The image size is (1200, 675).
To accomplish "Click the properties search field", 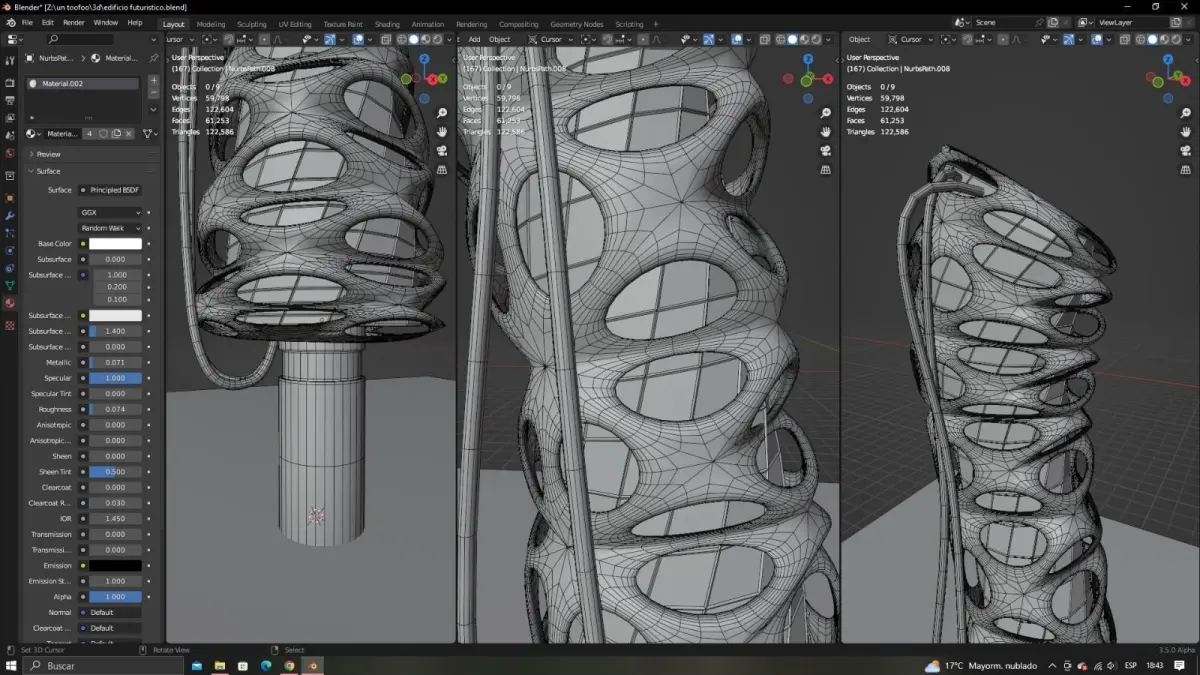I will [x=80, y=39].
